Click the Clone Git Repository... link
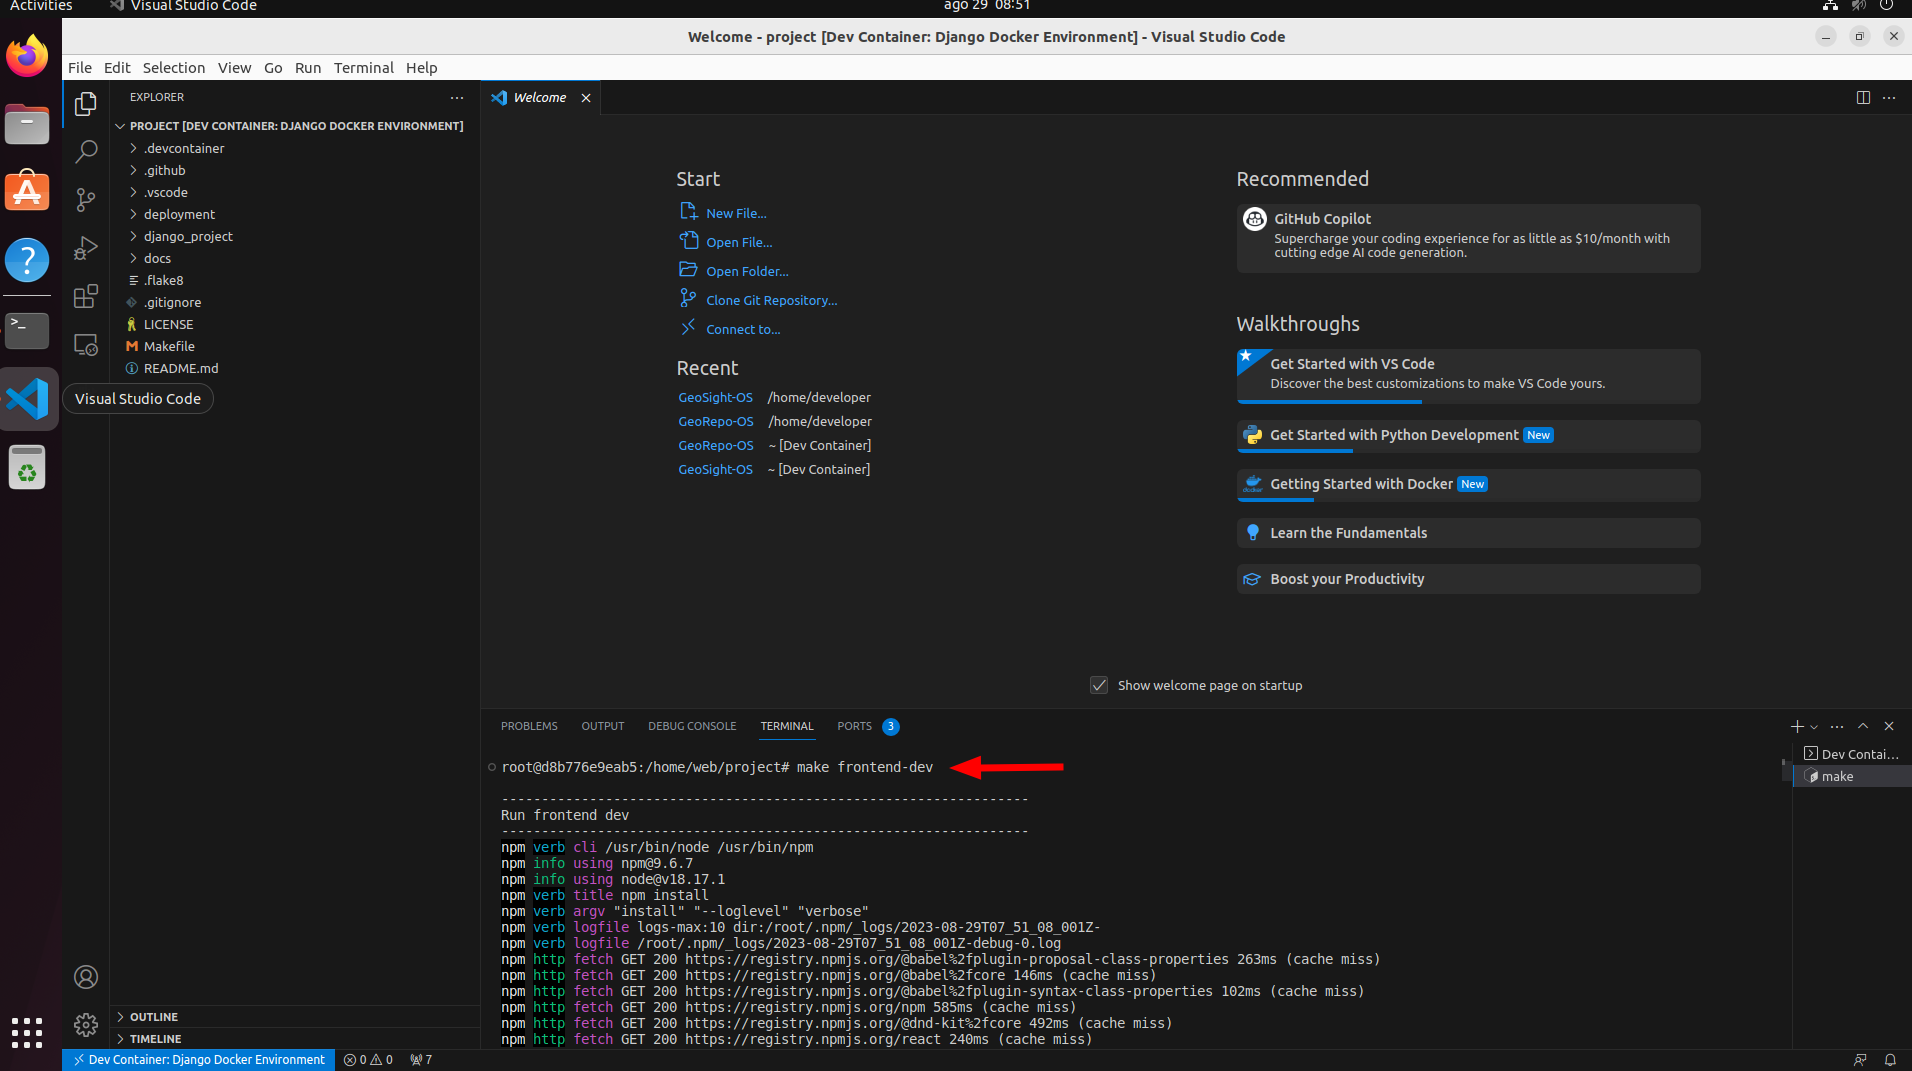Image resolution: width=1912 pixels, height=1071 pixels. pyautogui.click(x=771, y=301)
